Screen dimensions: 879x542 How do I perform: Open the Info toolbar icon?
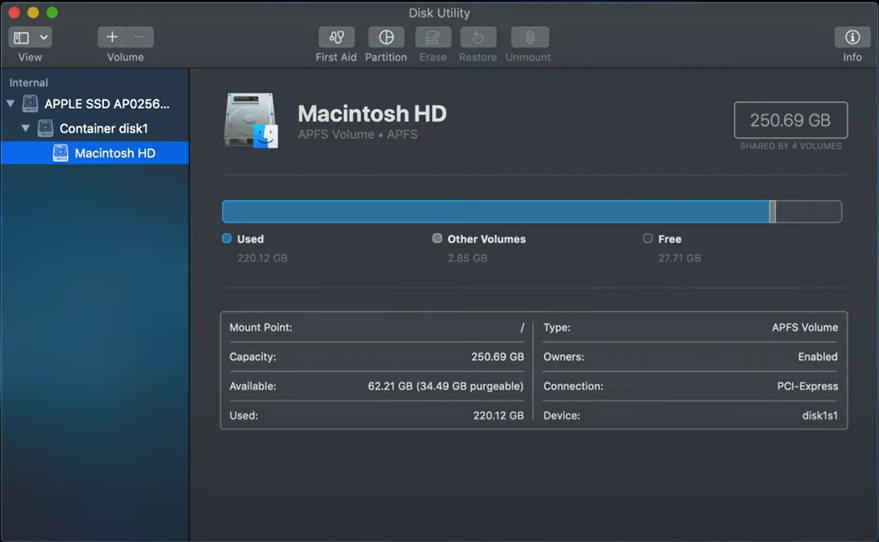[x=852, y=37]
